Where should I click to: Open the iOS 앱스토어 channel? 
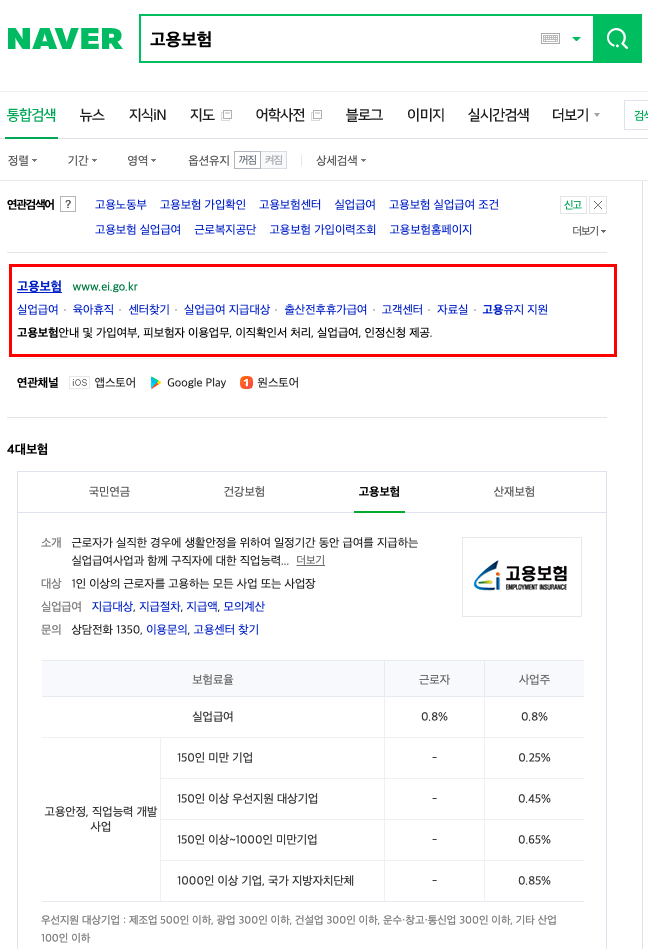click(102, 383)
